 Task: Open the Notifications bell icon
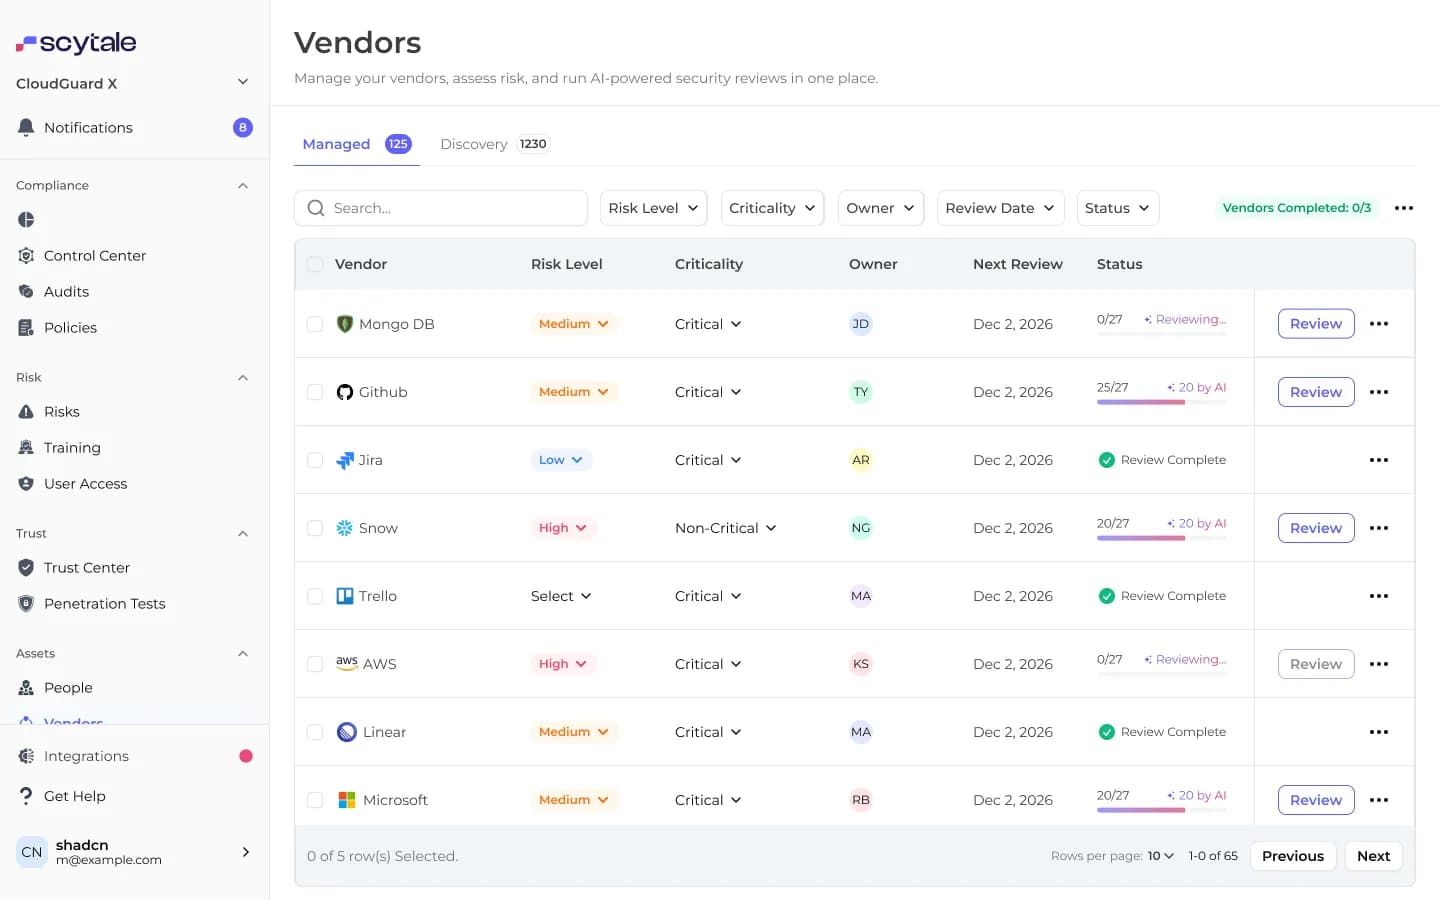[26, 127]
